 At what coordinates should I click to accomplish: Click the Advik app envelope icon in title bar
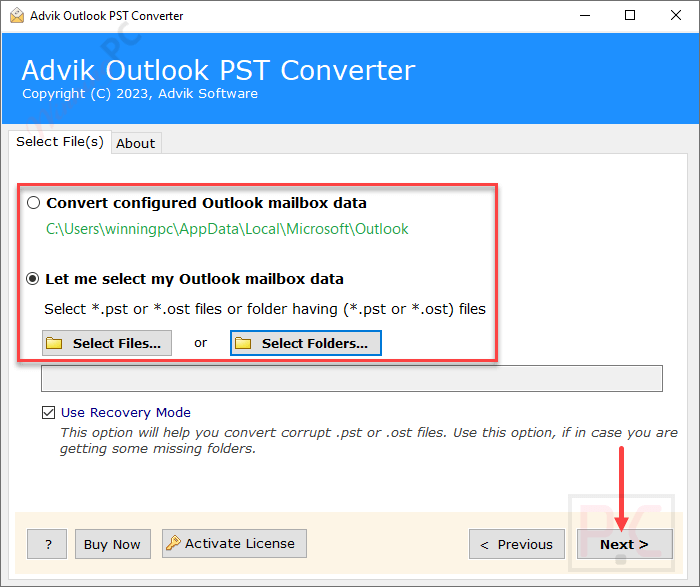[17, 16]
